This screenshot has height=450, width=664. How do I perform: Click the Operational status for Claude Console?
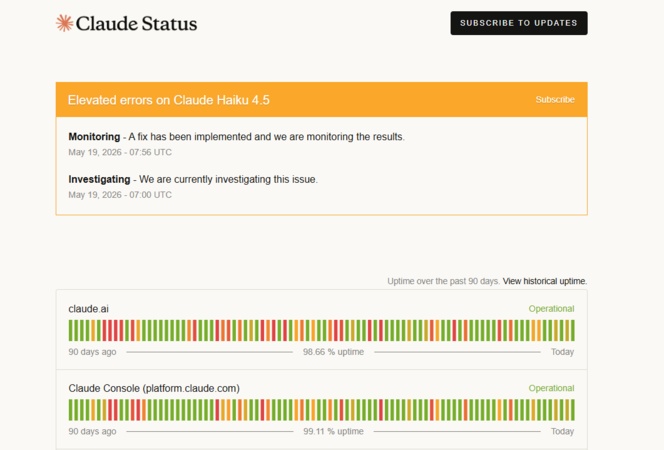coord(551,388)
